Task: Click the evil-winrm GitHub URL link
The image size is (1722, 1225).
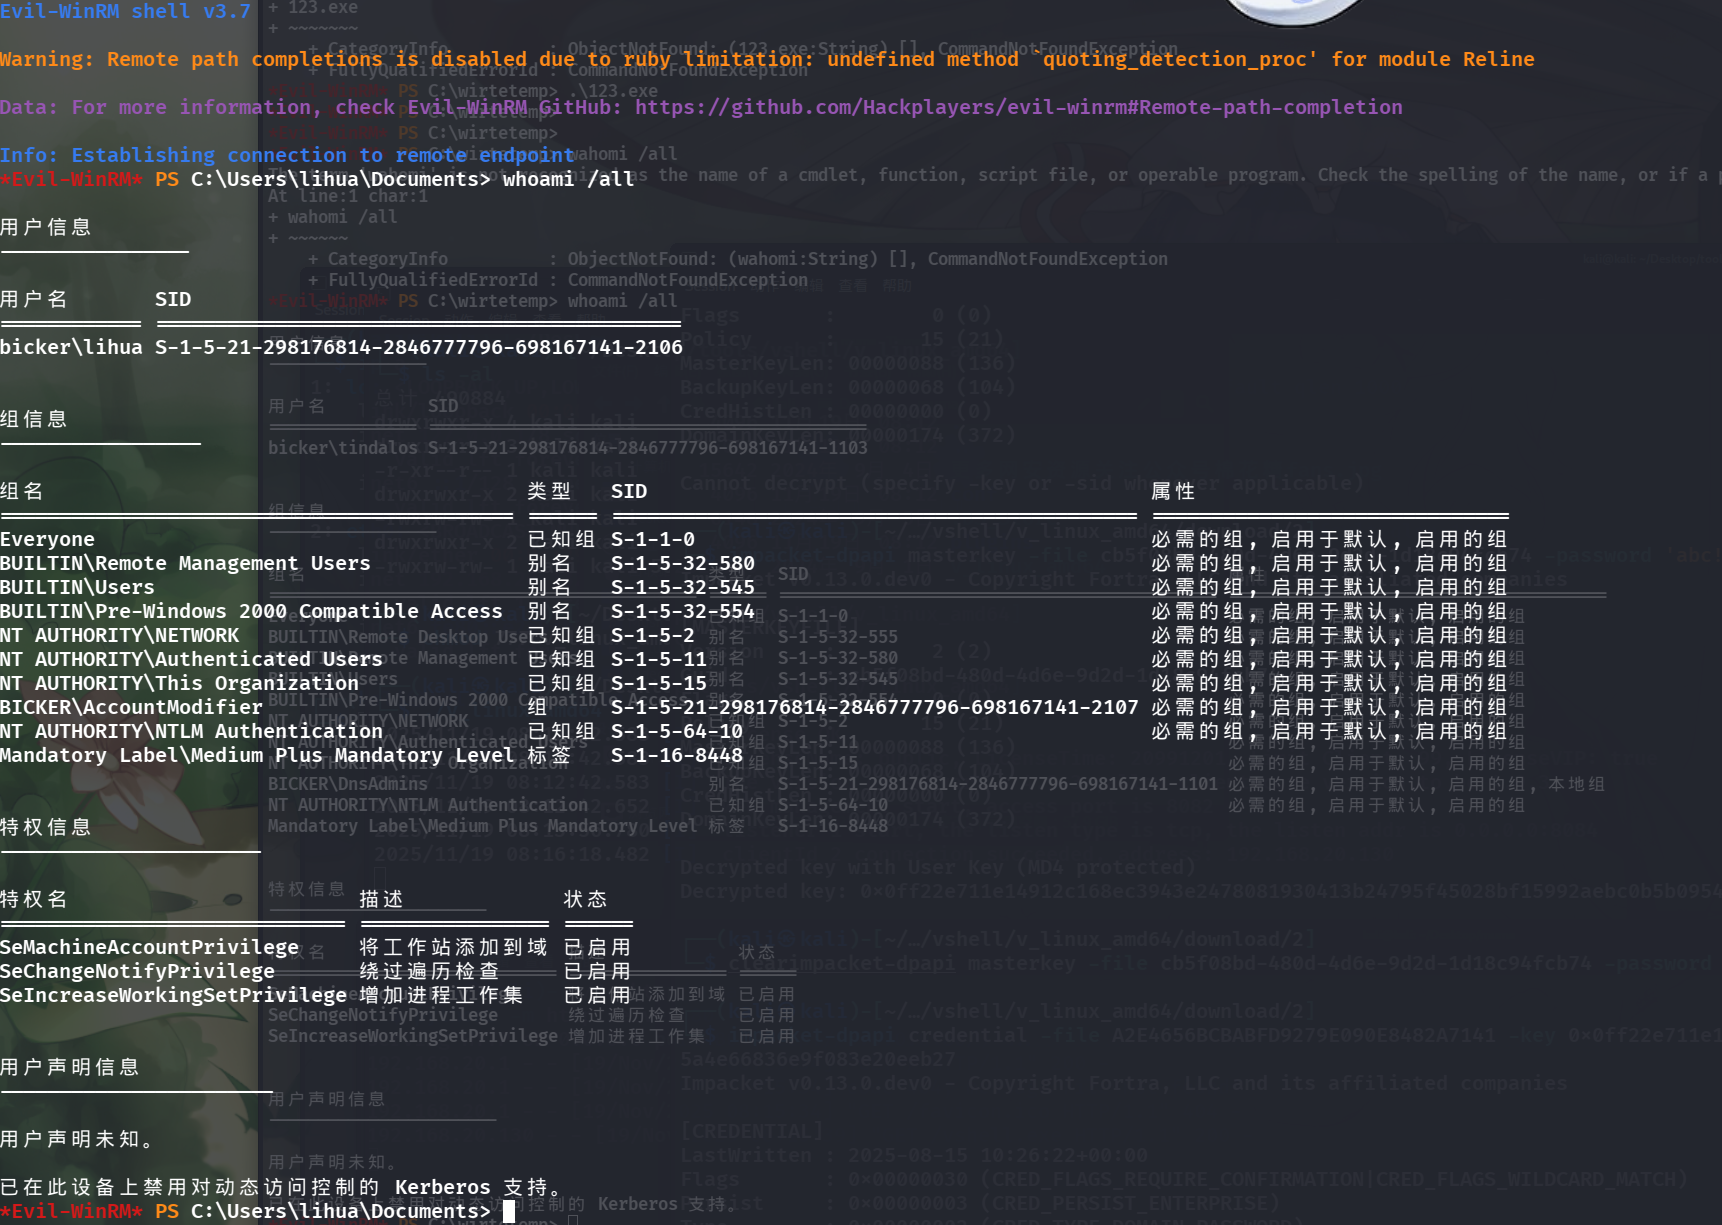Action: click(1018, 107)
